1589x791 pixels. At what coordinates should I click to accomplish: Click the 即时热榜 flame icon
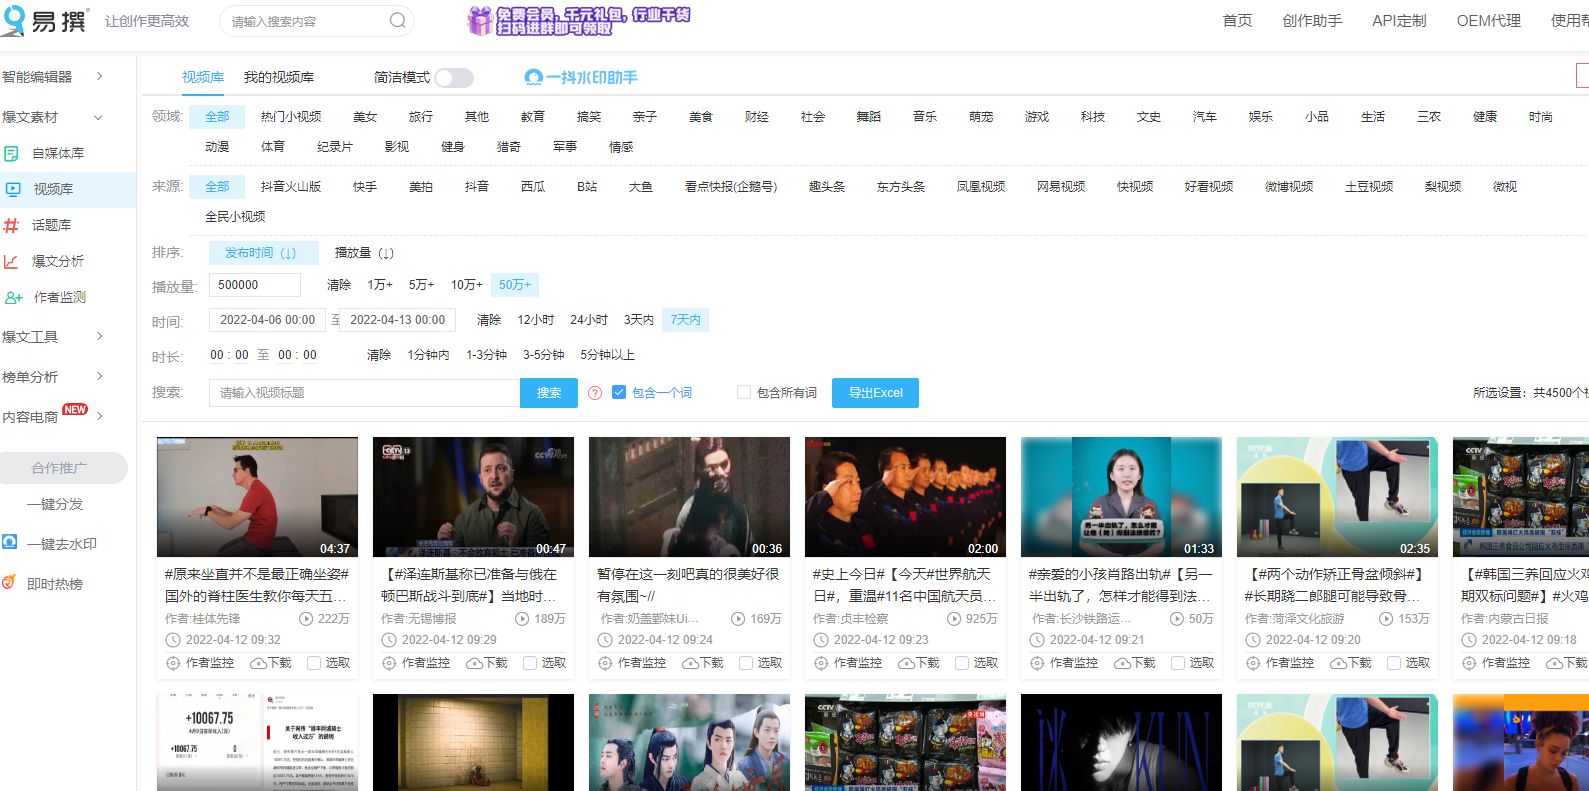click(9, 582)
